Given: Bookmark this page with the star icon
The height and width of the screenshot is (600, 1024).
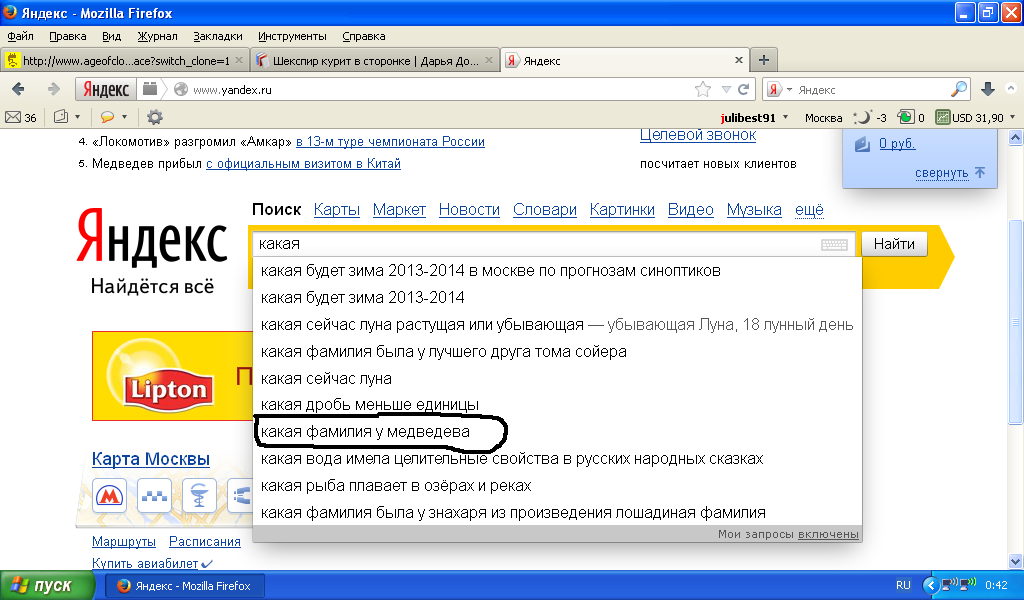Looking at the screenshot, I should (x=703, y=89).
